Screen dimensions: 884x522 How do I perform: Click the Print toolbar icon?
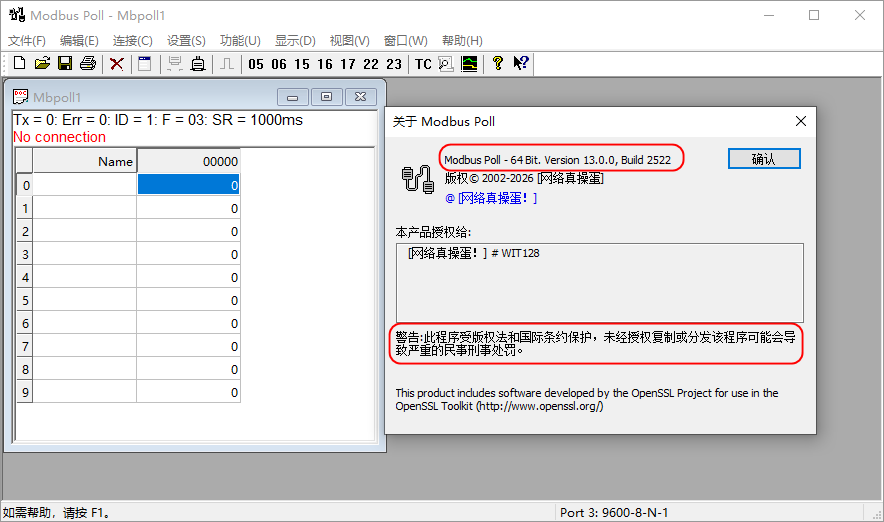pyautogui.click(x=88, y=64)
